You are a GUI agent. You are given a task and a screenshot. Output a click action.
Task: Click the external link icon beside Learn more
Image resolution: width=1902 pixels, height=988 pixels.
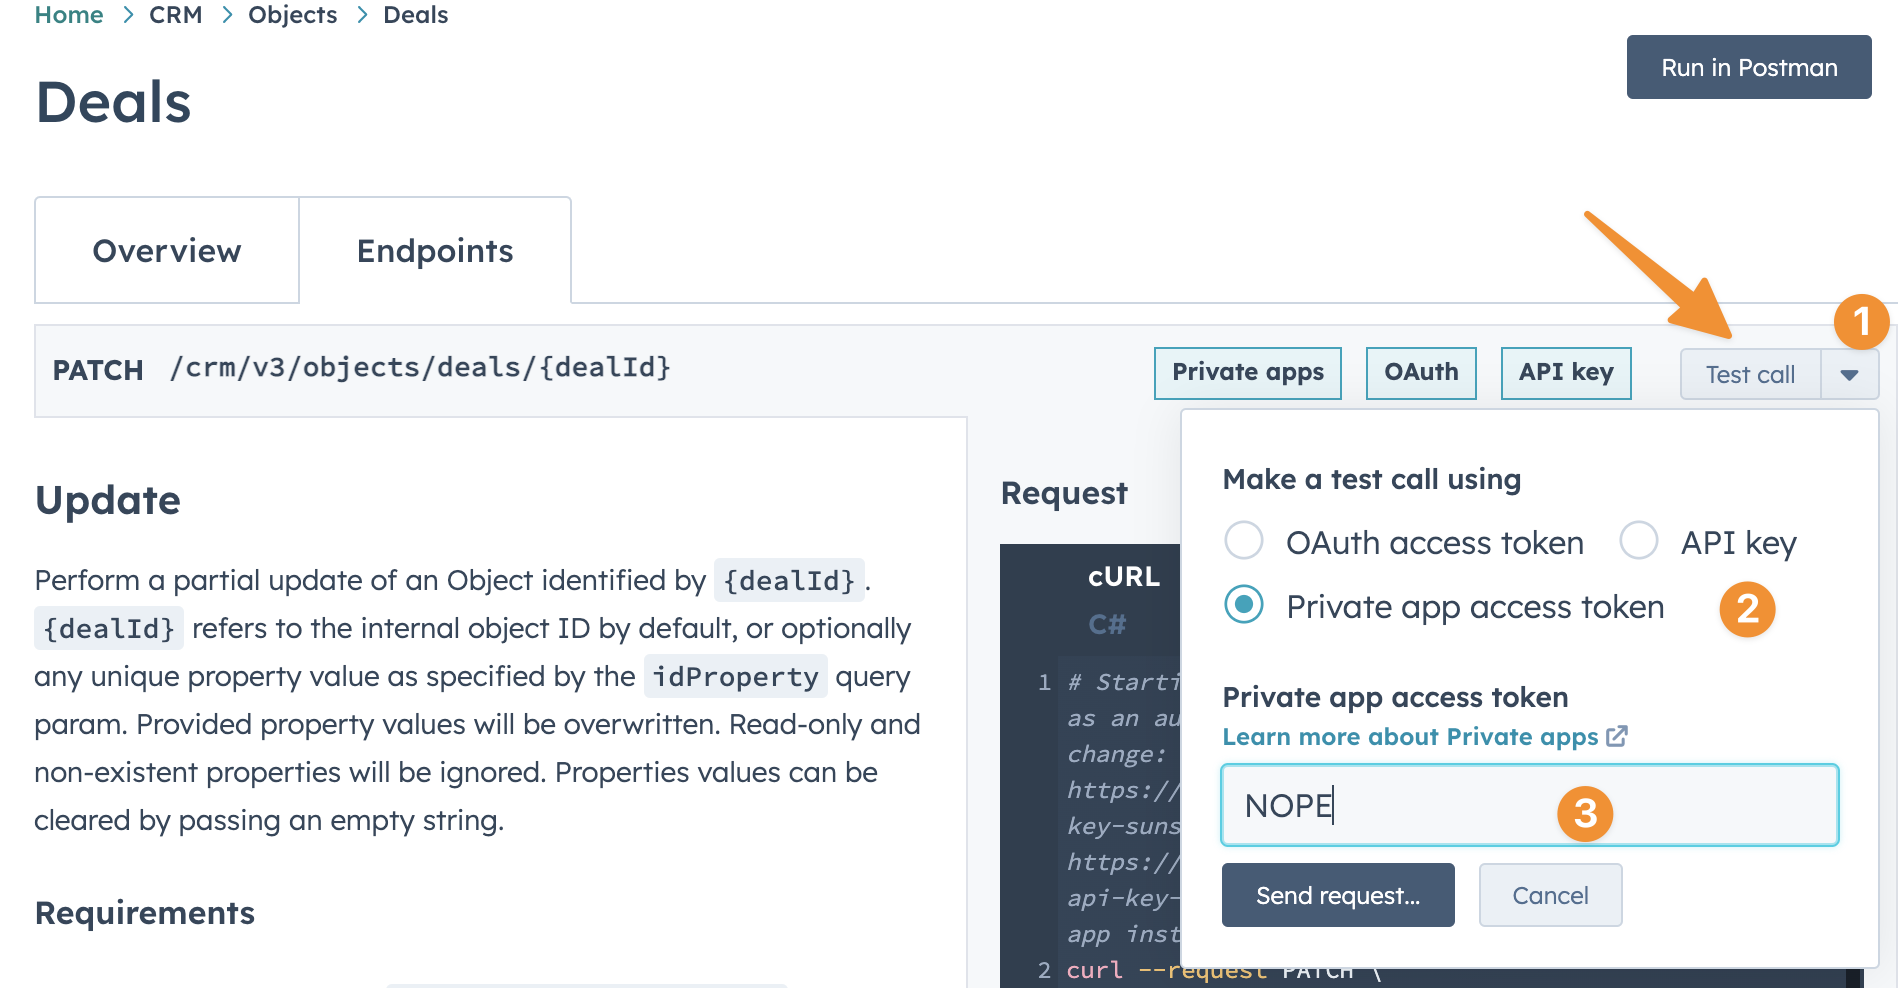pos(1618,737)
